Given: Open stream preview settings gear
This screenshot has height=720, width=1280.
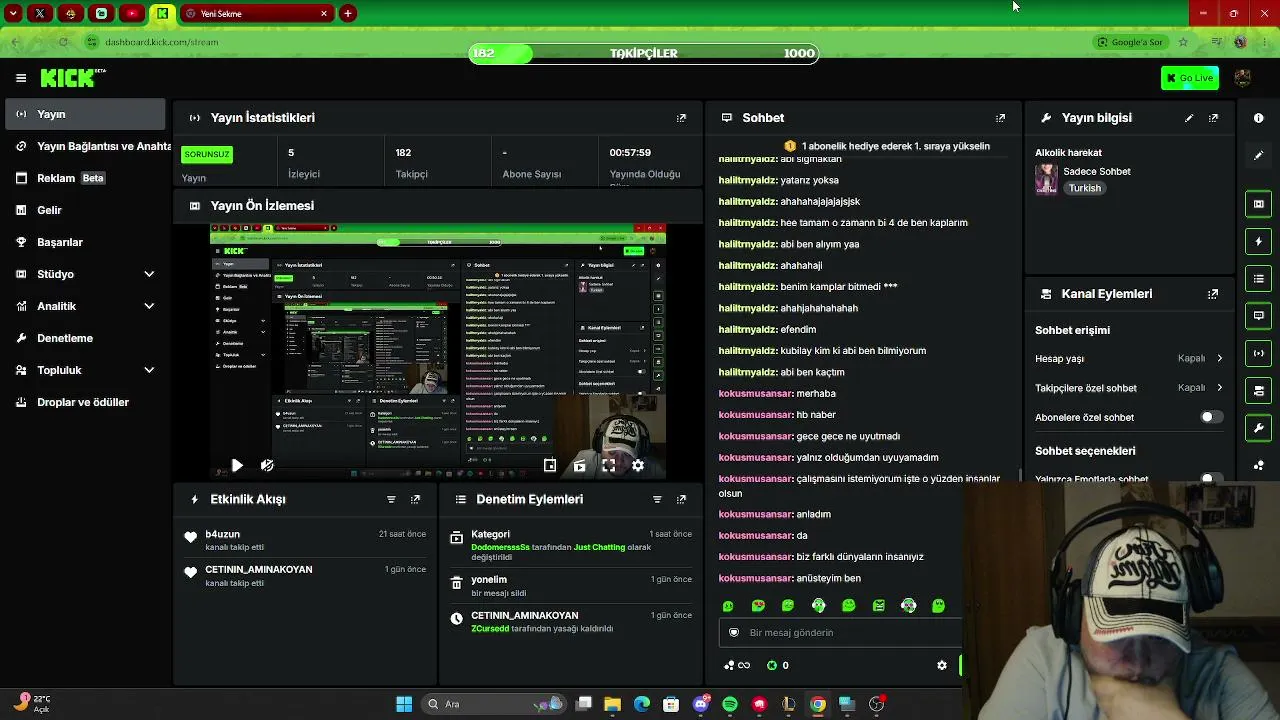Looking at the screenshot, I should 638,465.
